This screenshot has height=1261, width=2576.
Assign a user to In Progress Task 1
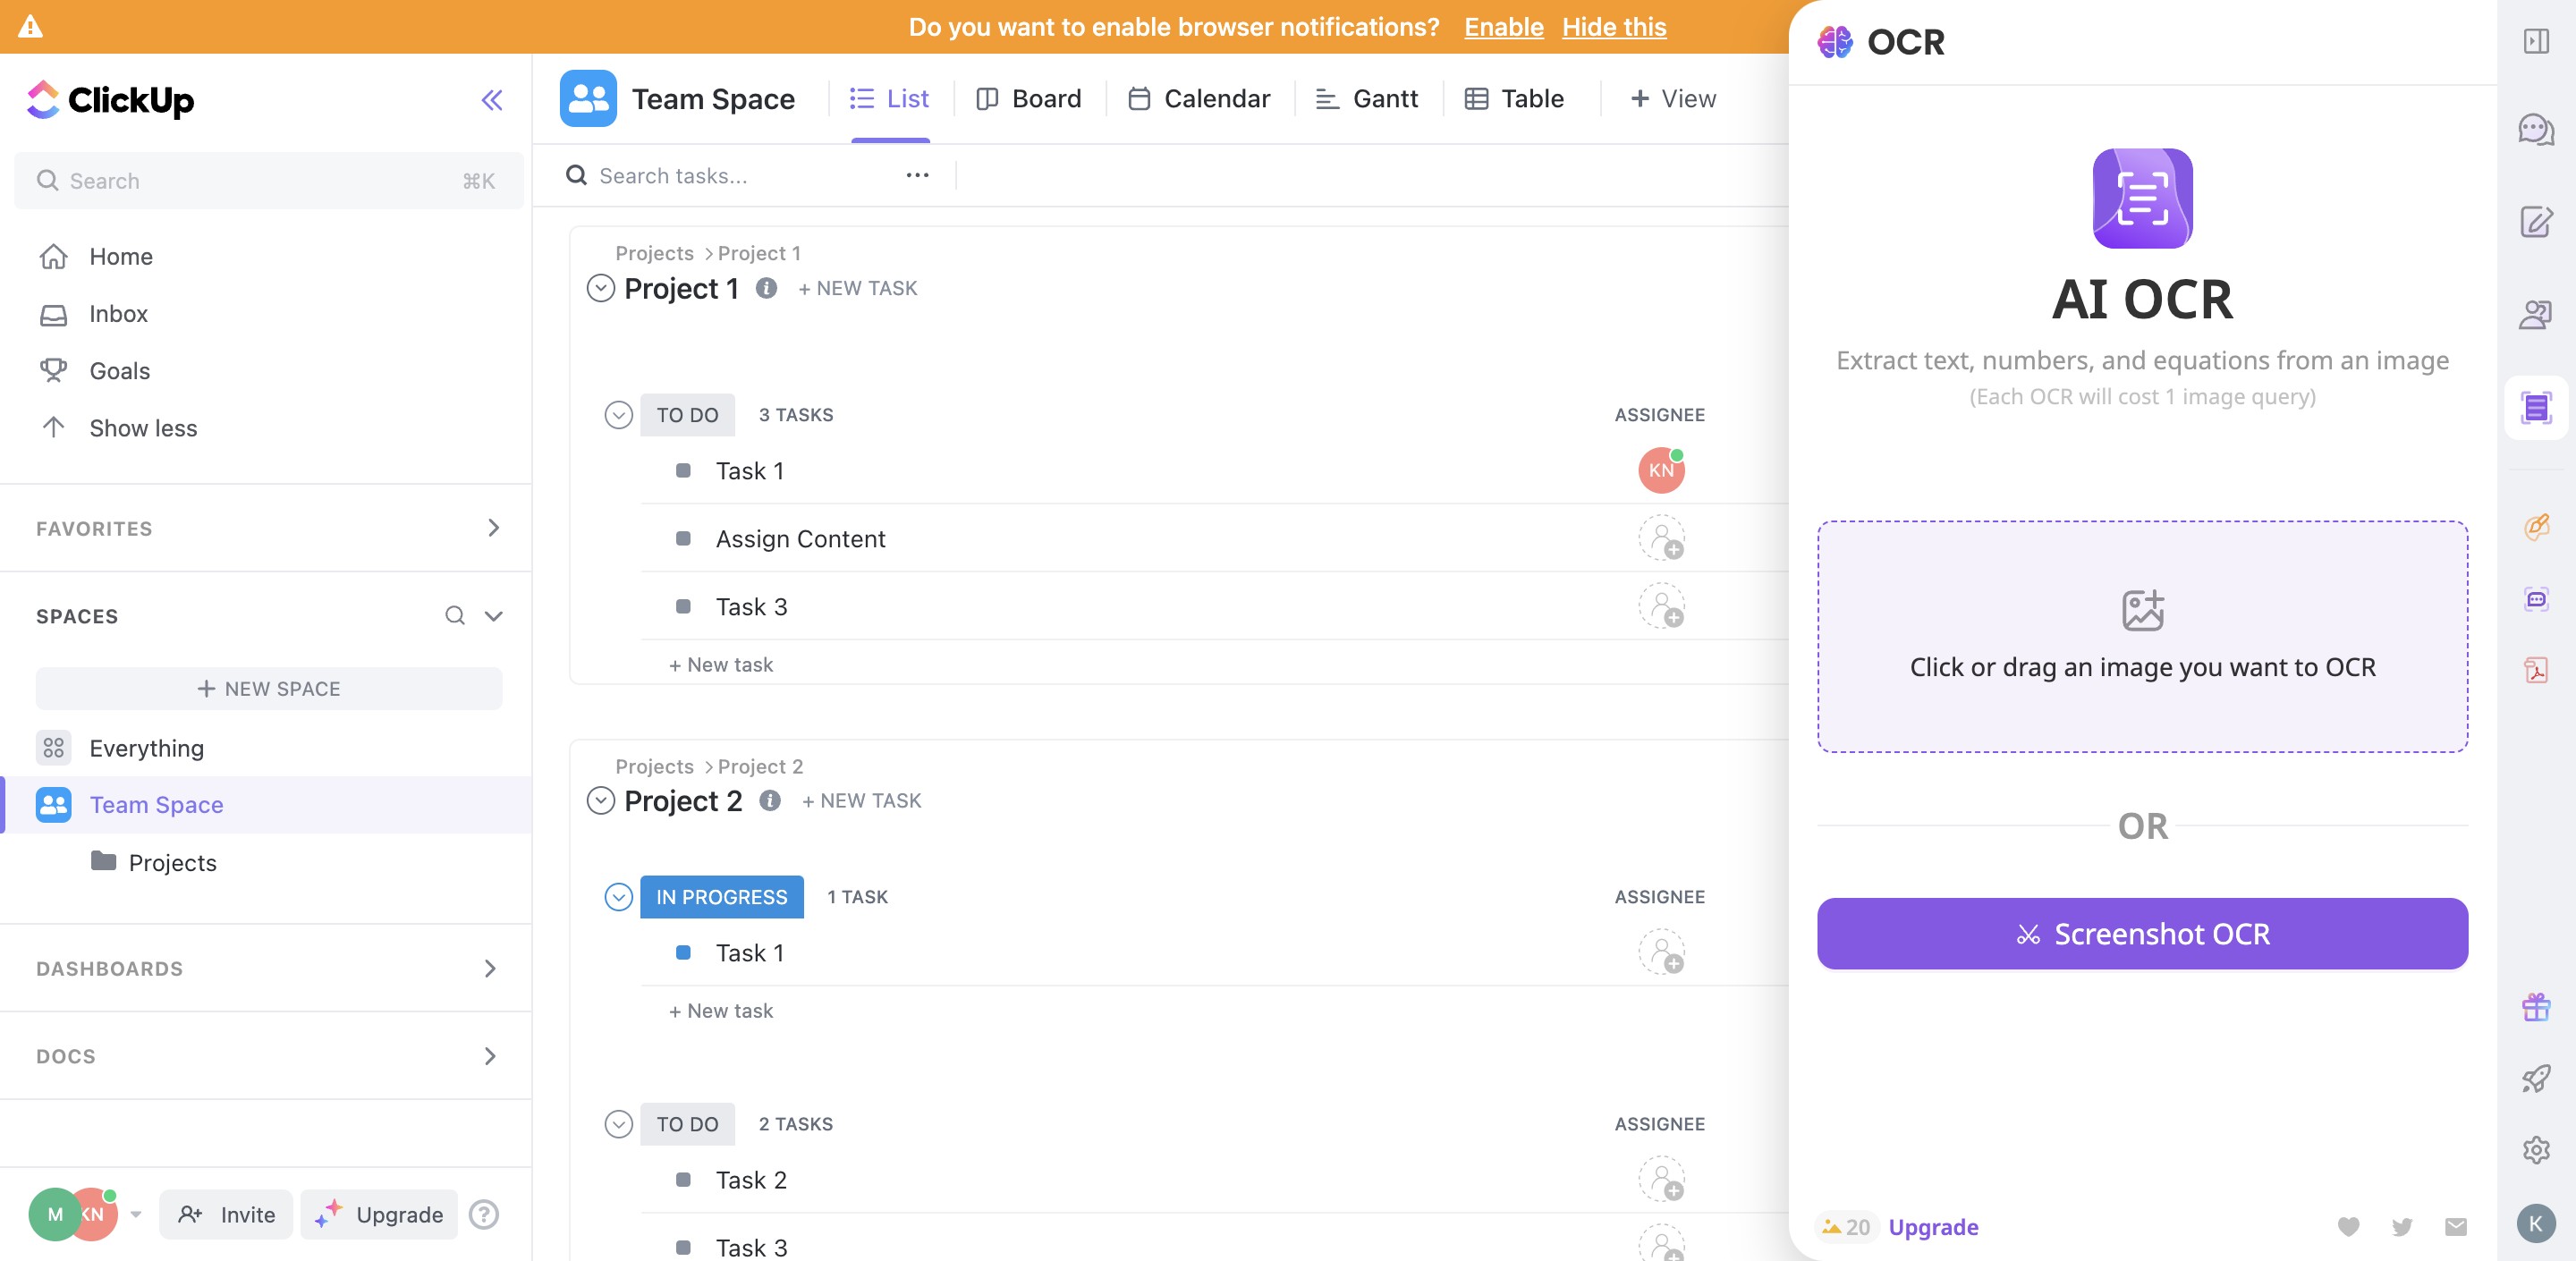point(1661,953)
